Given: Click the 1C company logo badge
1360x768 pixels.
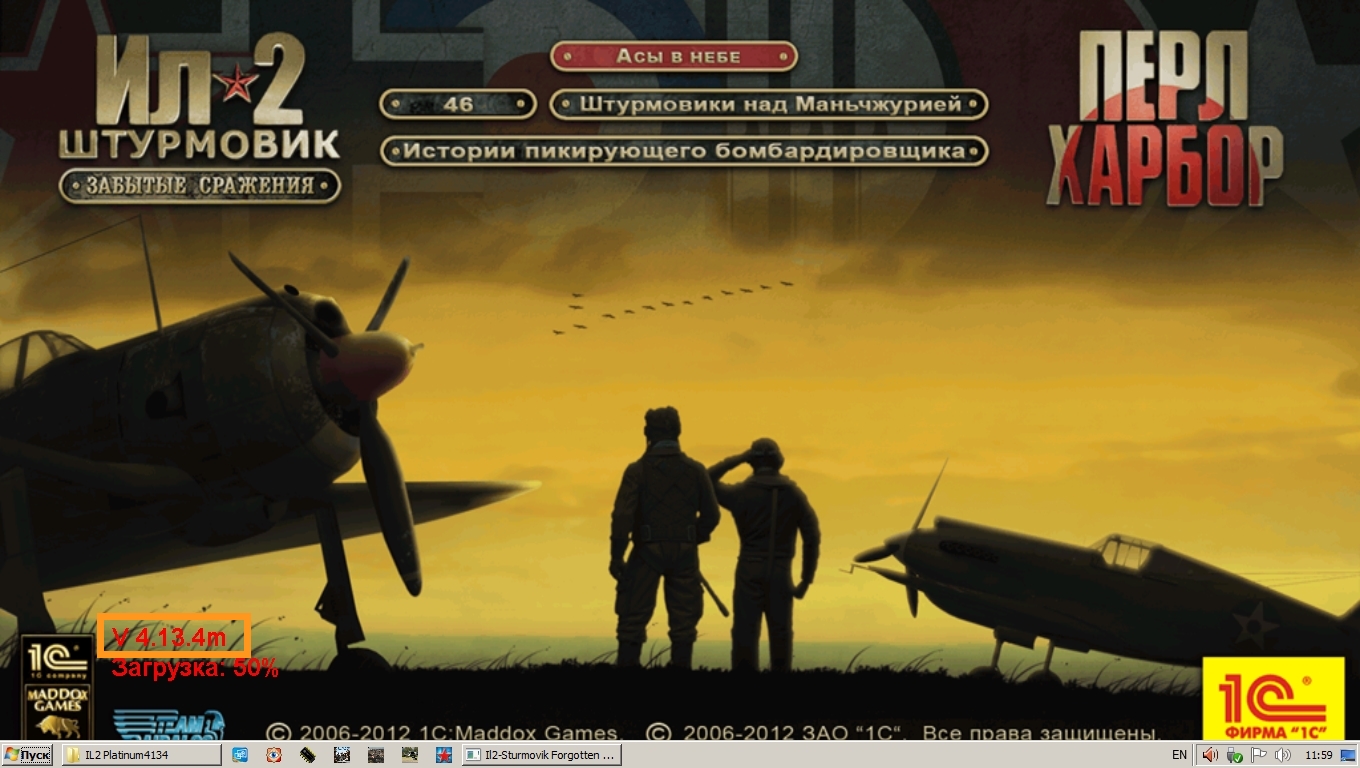Looking at the screenshot, I should (56, 658).
